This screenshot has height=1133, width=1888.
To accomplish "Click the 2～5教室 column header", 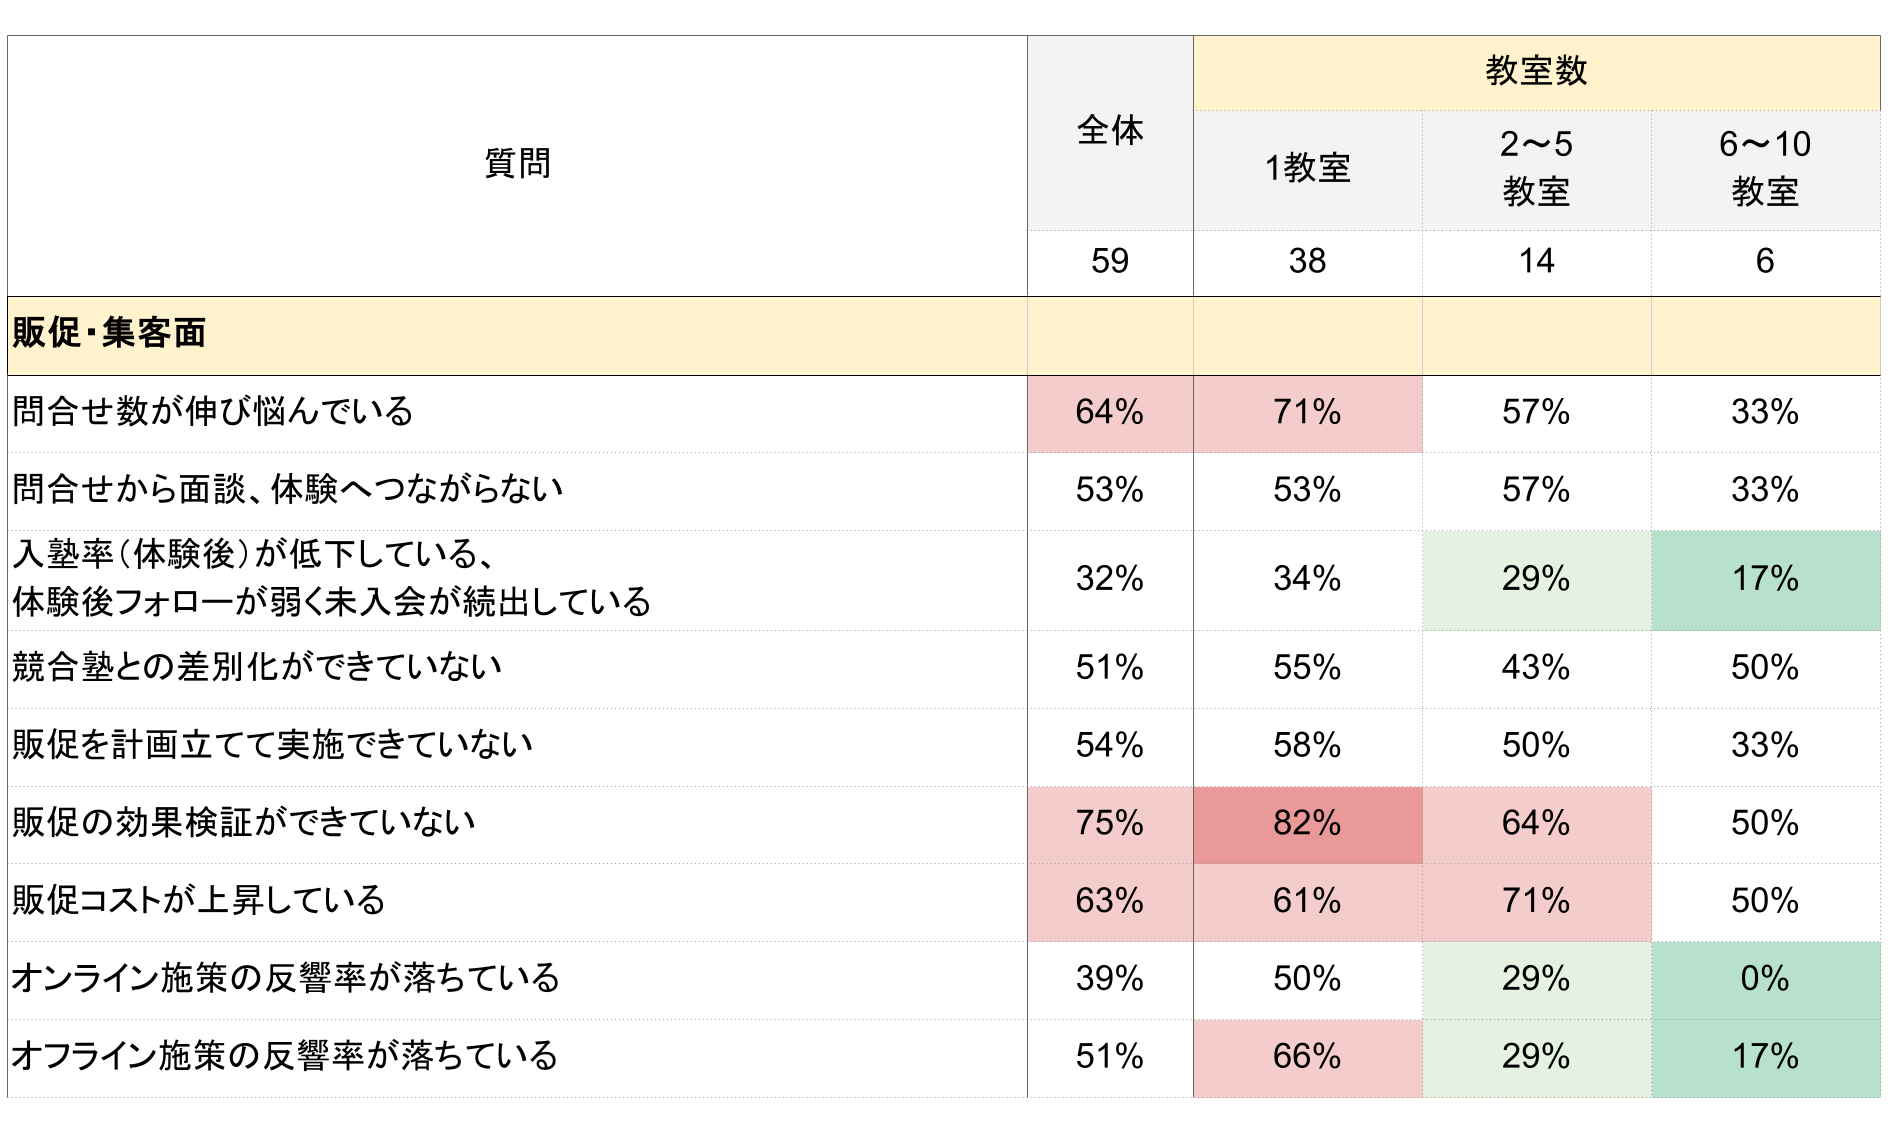I will pyautogui.click(x=1536, y=168).
